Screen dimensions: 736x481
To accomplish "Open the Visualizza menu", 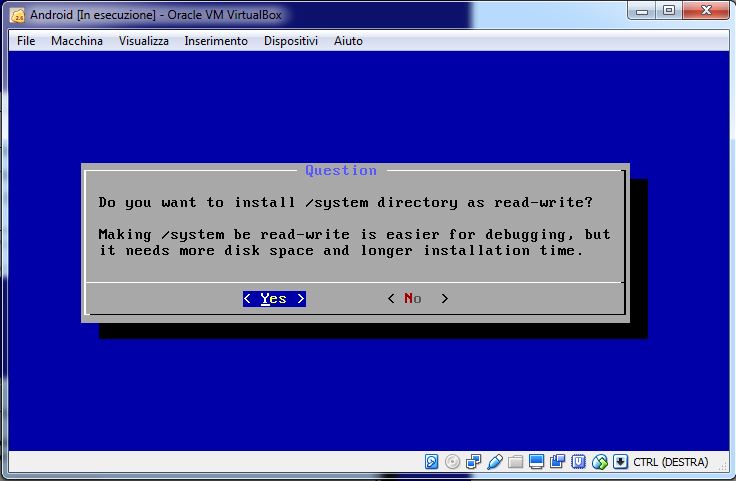I will (143, 41).
